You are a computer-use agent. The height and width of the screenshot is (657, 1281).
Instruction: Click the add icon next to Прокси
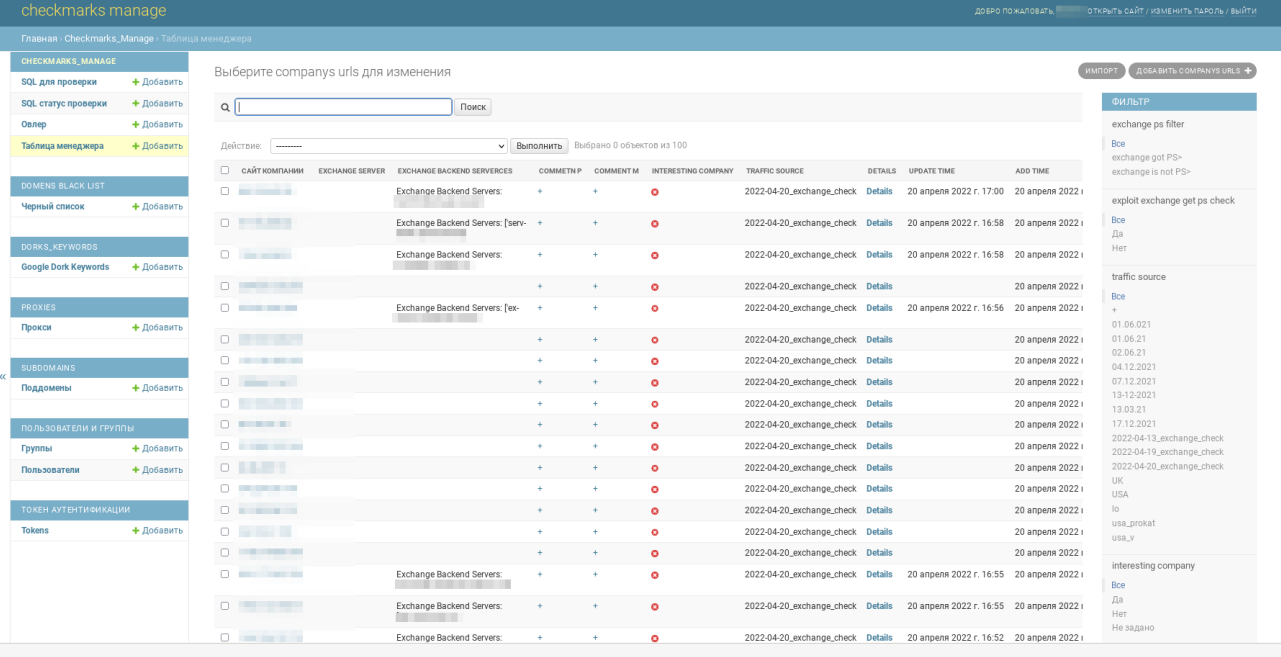coord(136,328)
